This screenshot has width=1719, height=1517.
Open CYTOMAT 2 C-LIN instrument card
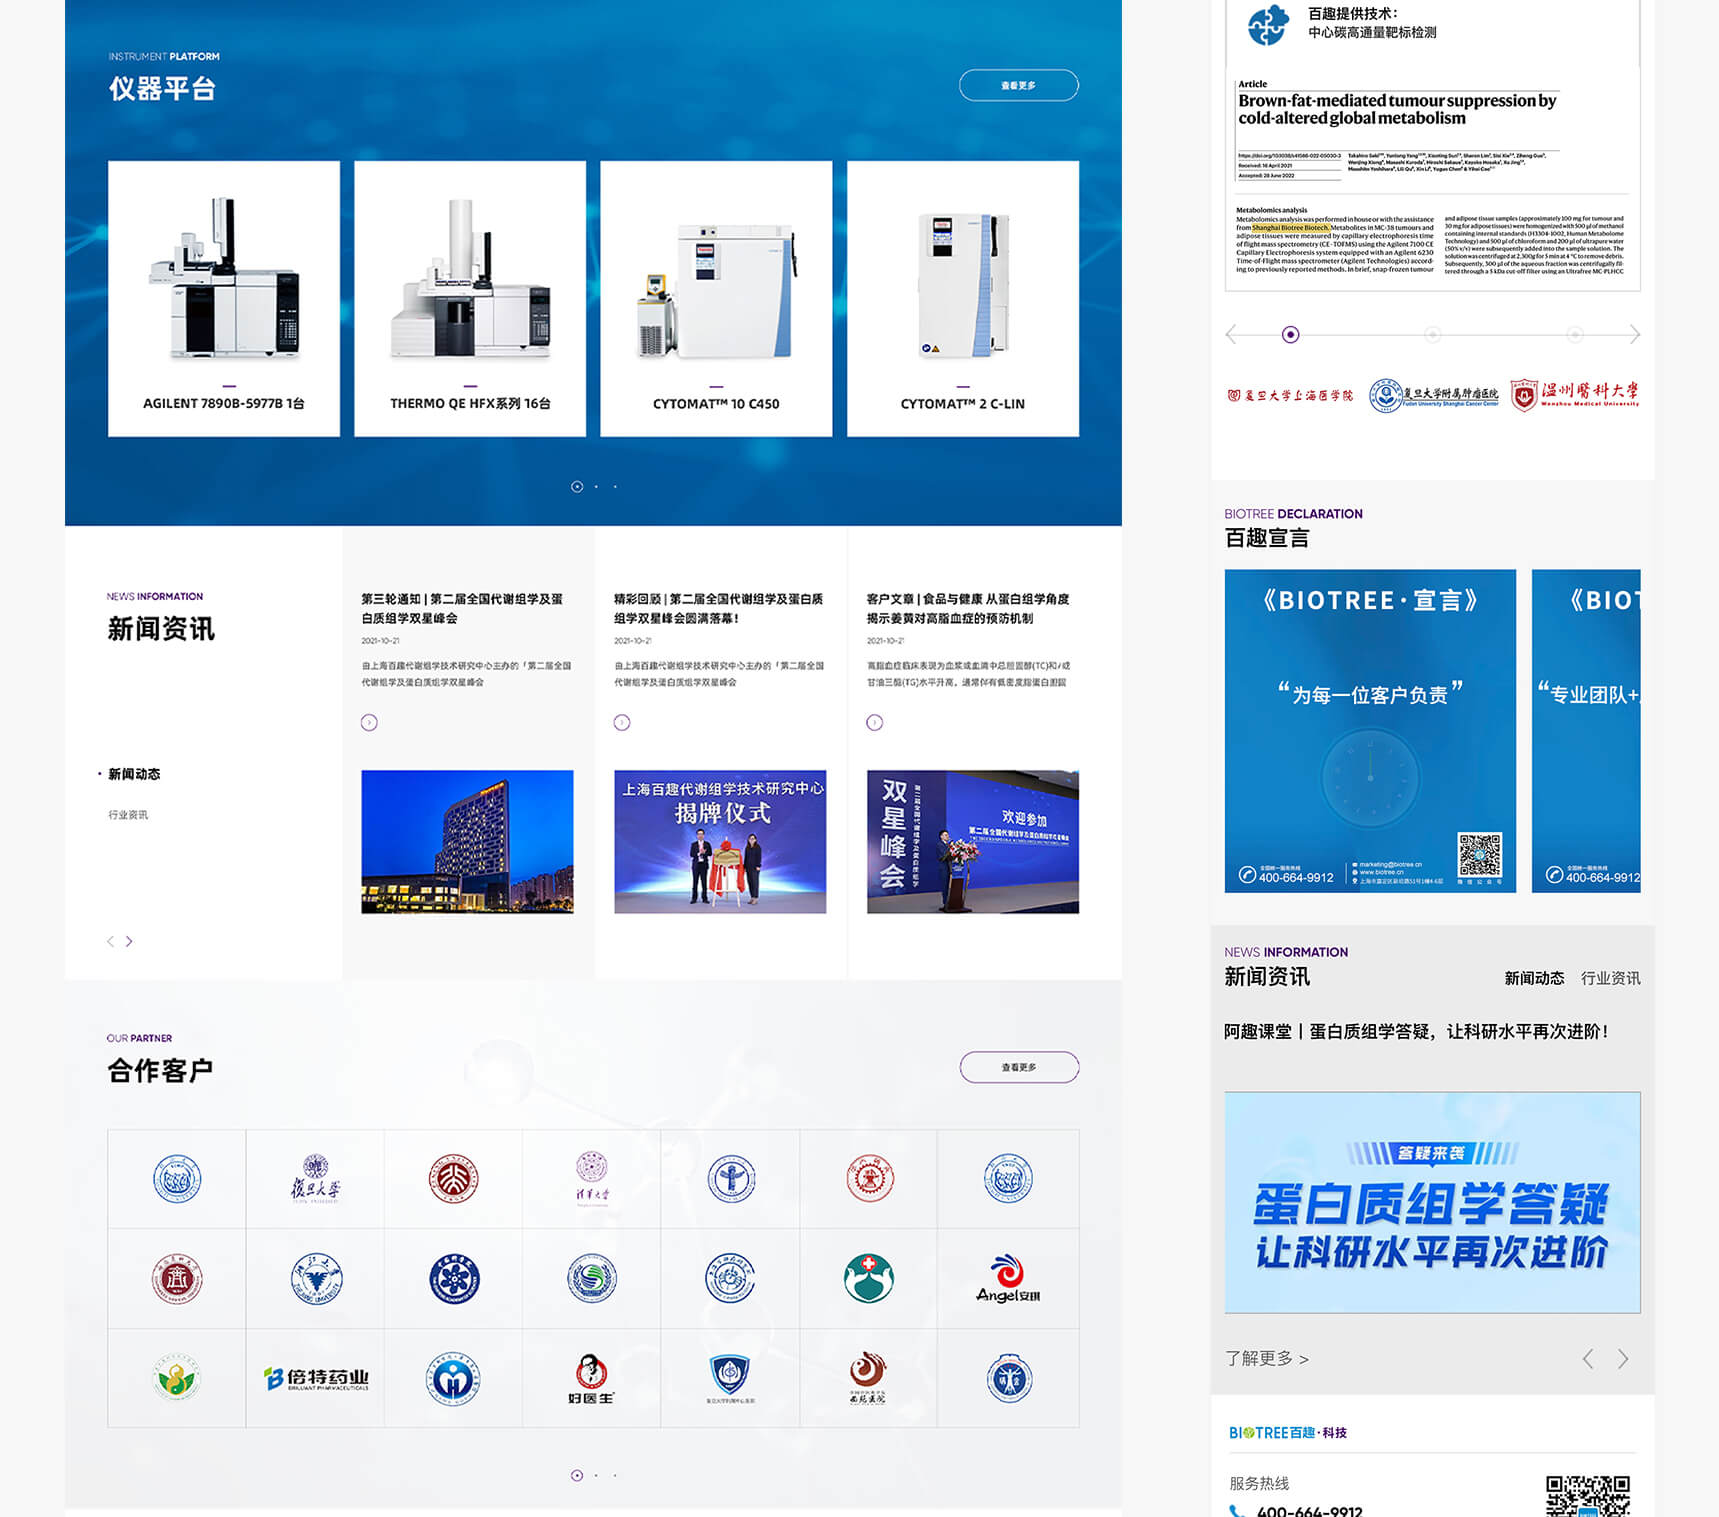pos(963,298)
